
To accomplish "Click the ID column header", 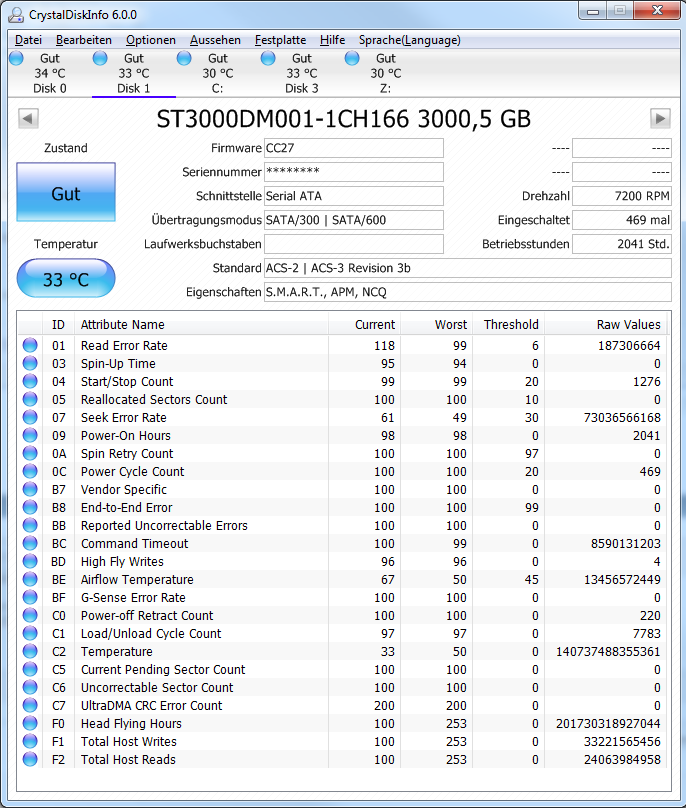I will [58, 325].
